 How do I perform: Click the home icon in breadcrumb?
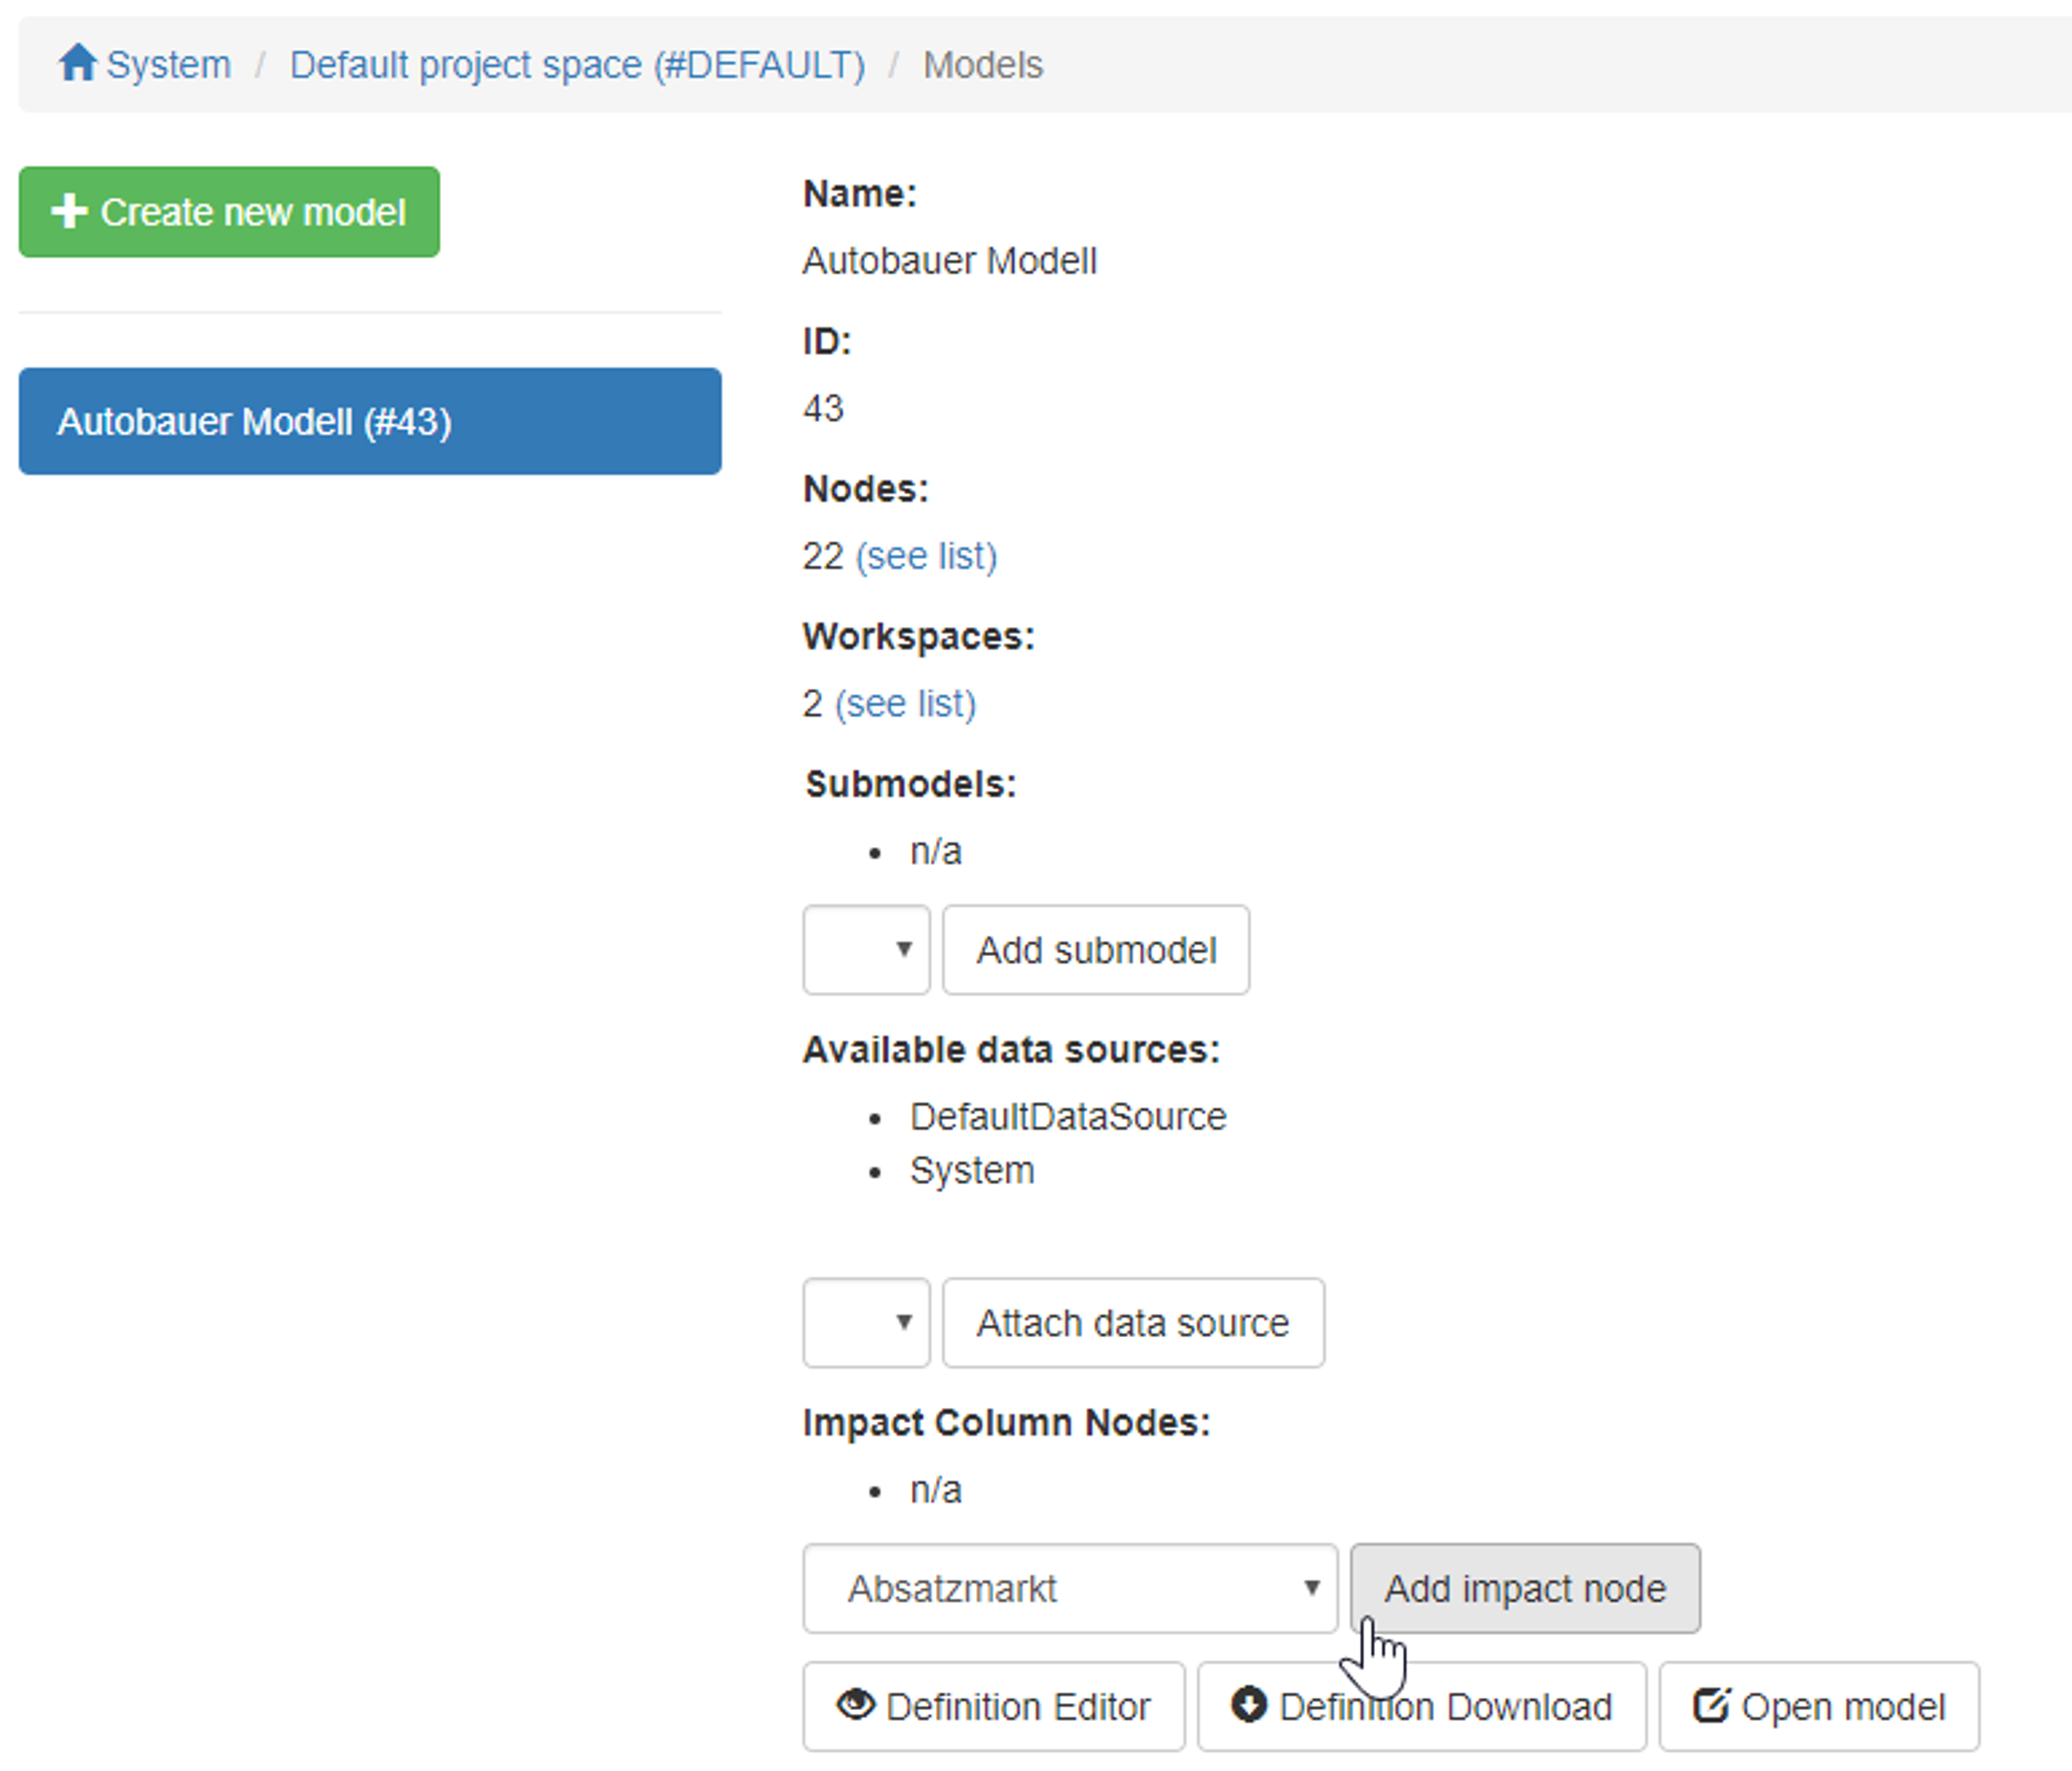click(77, 63)
